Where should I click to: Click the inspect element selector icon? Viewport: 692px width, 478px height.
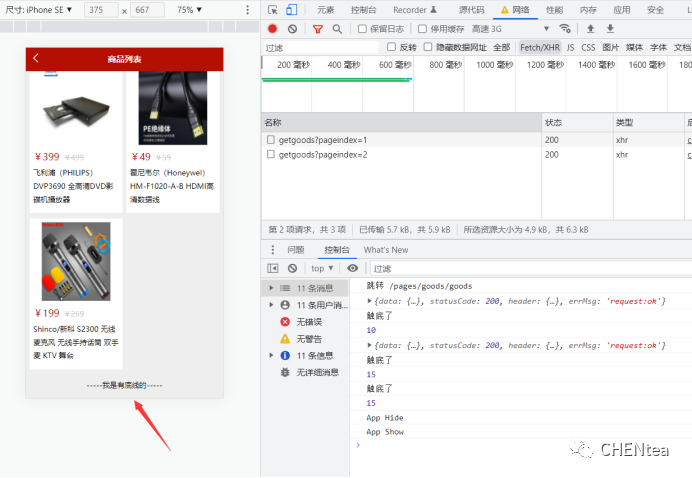pos(273,10)
